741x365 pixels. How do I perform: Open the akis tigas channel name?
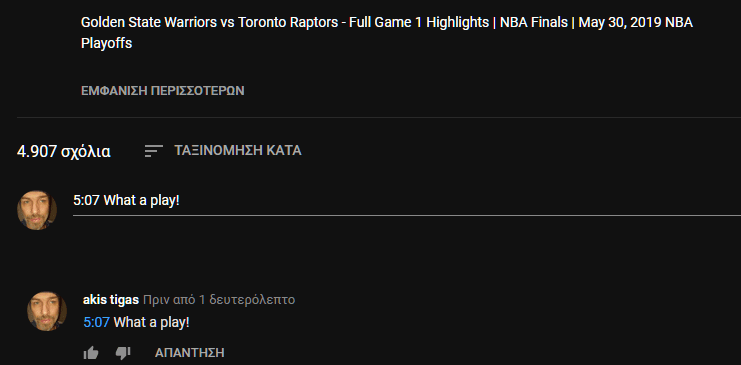tap(111, 300)
